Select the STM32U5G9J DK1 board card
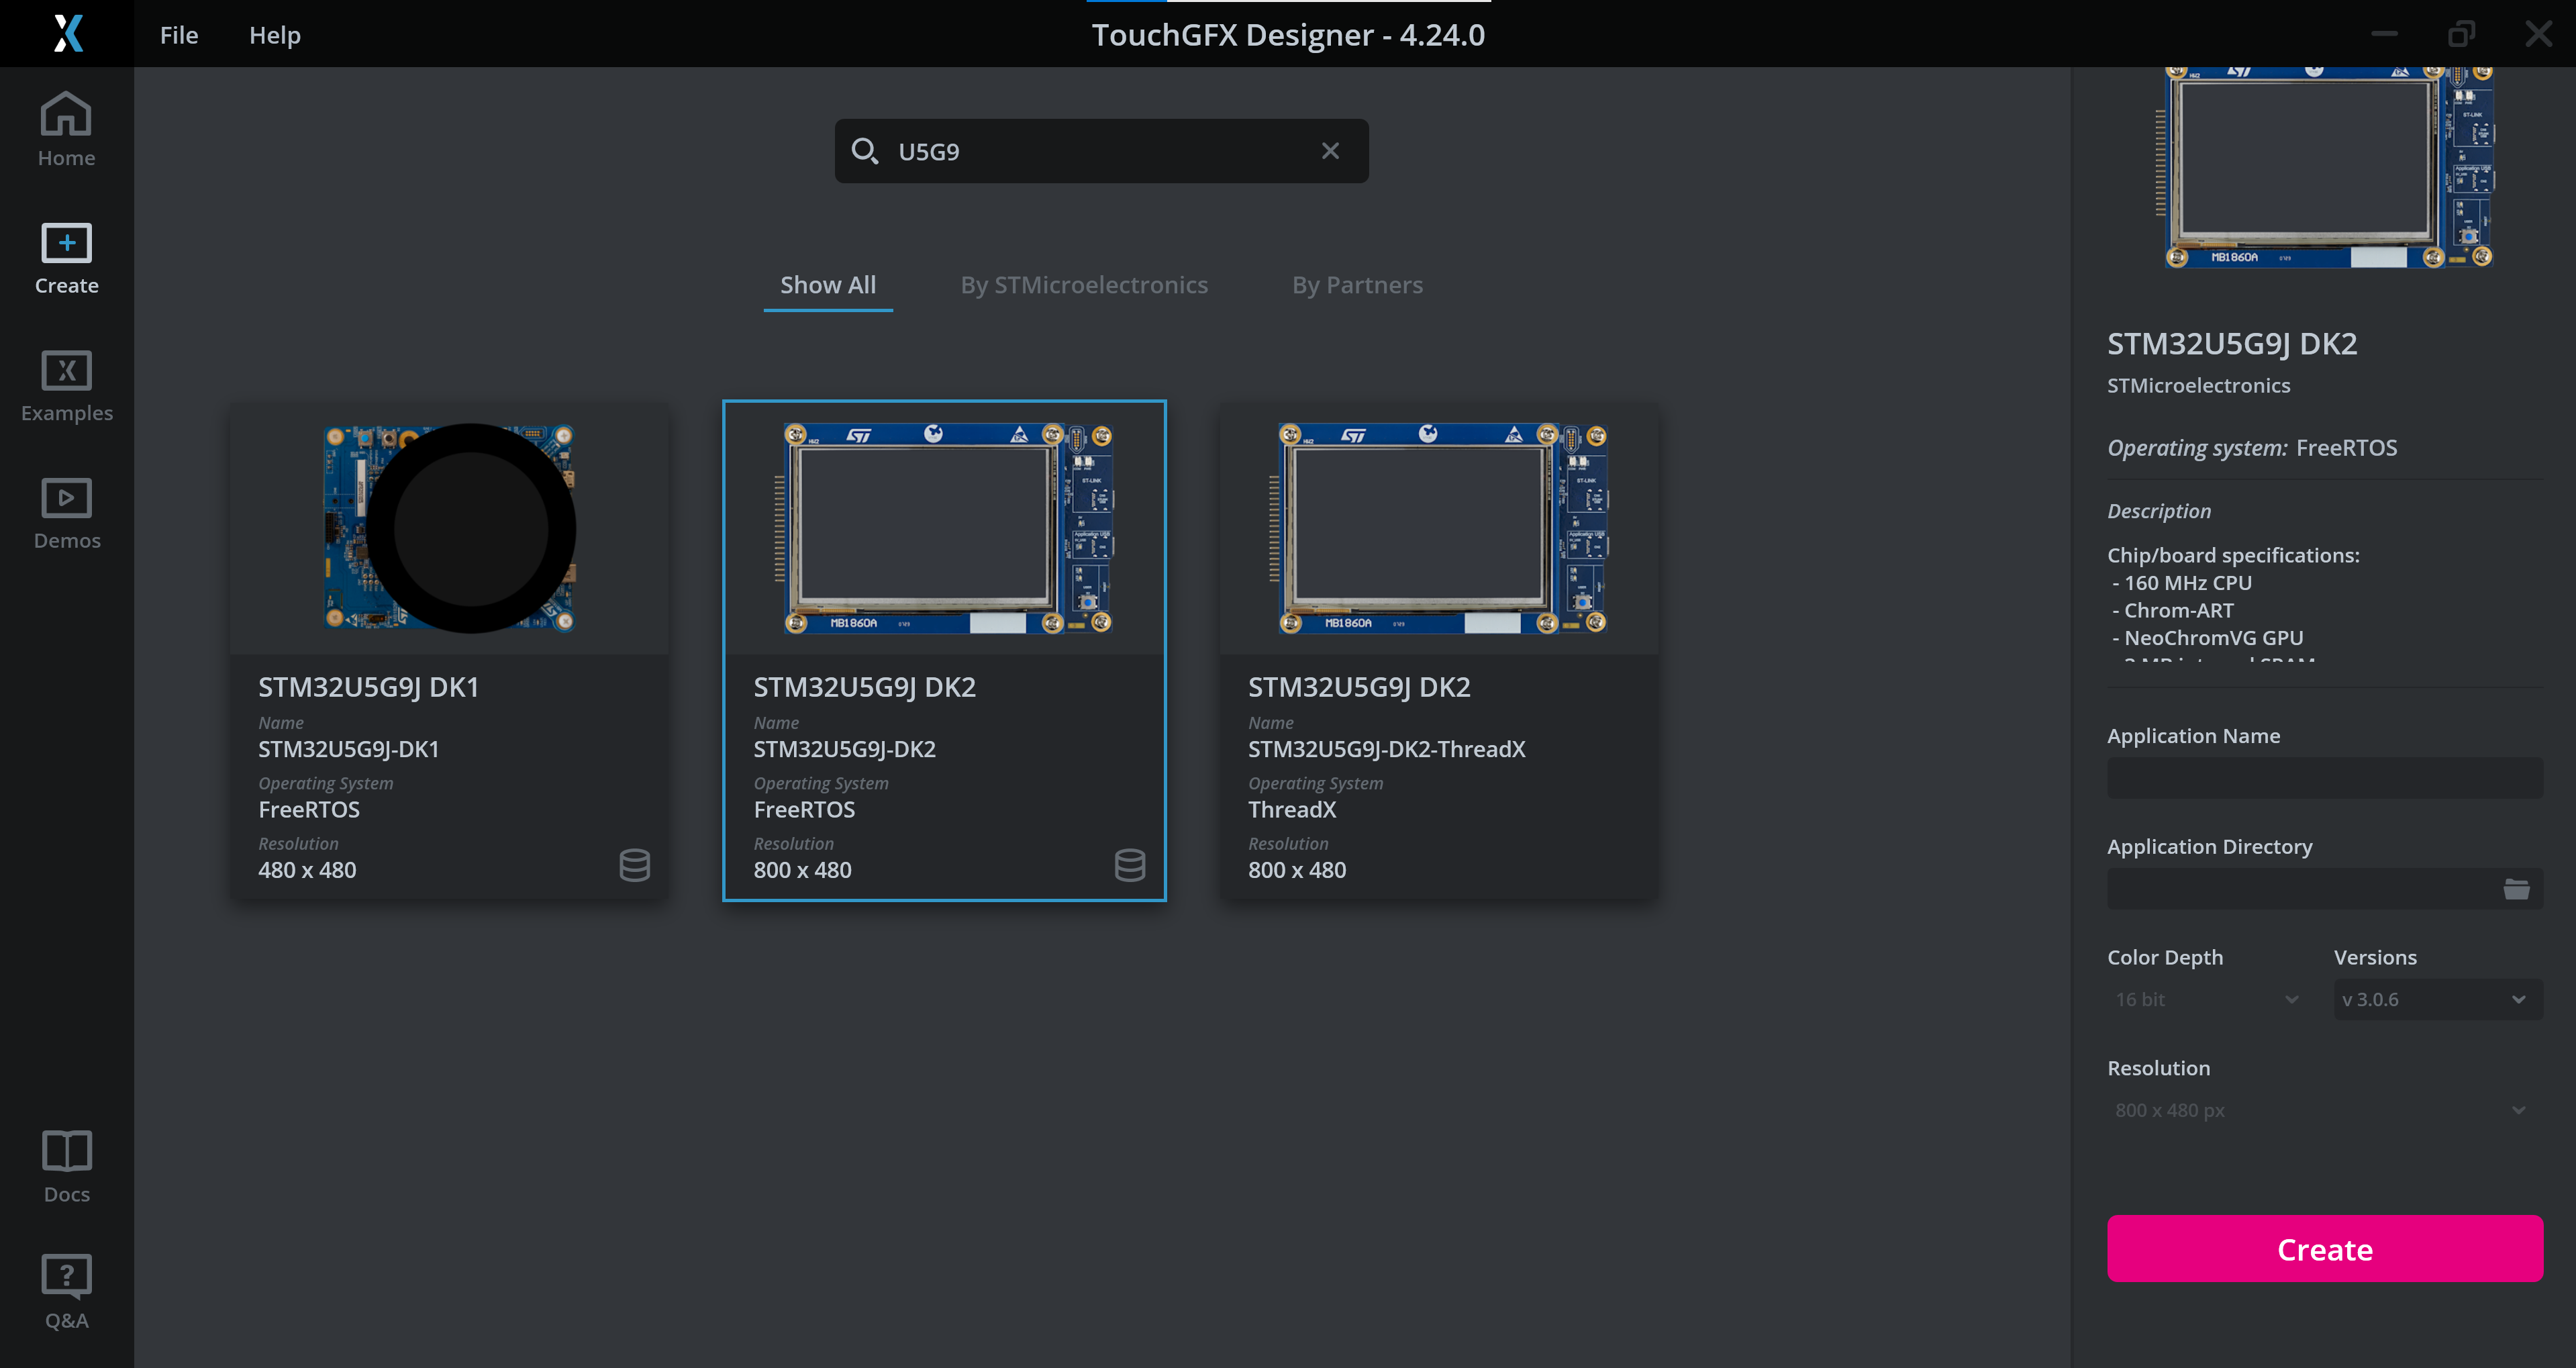Image resolution: width=2576 pixels, height=1368 pixels. point(449,650)
